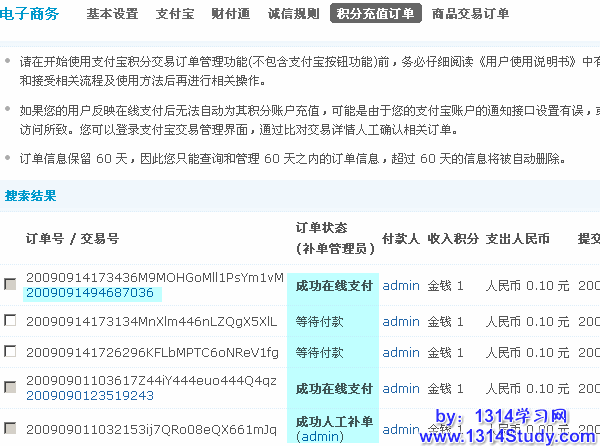Viewport: 600px width, 446px height.
Task: Open the (admin) 补单管理员 link
Action: coord(320,437)
